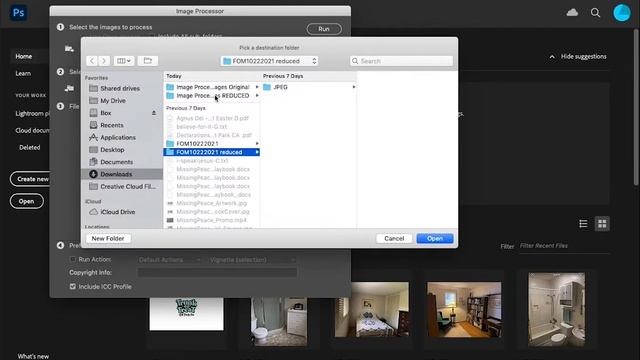
Task: Open What's new link
Action: tap(33, 356)
